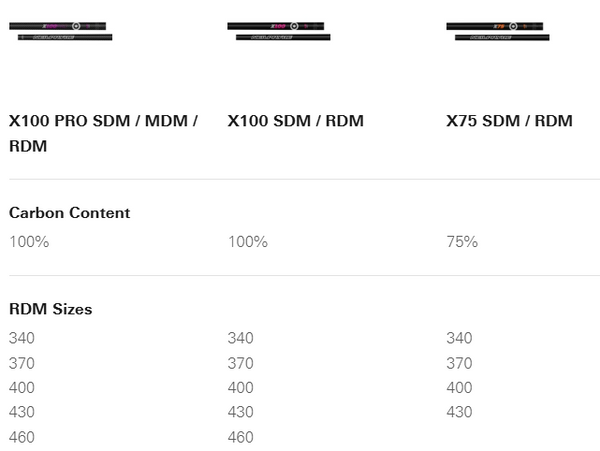The height and width of the screenshot is (451, 600).
Task: Select size 430 in the X100 SDM / RDM column
Action: coord(240,412)
